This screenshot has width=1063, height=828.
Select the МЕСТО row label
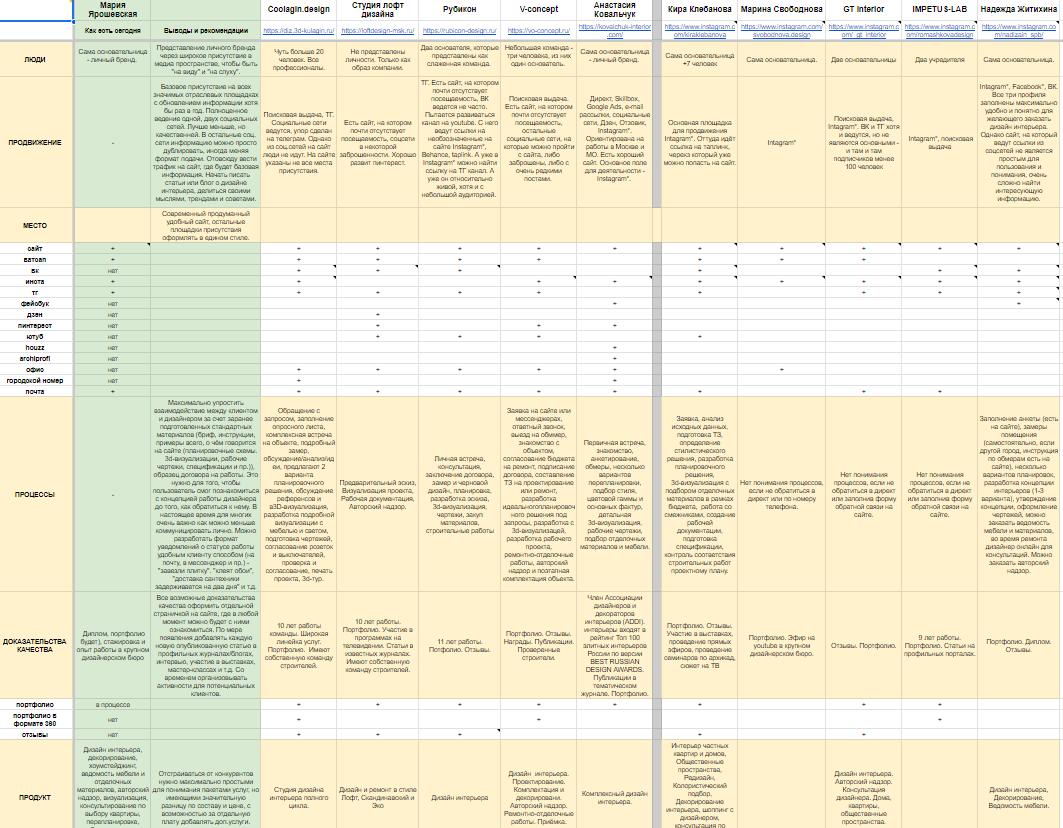pos(35,225)
